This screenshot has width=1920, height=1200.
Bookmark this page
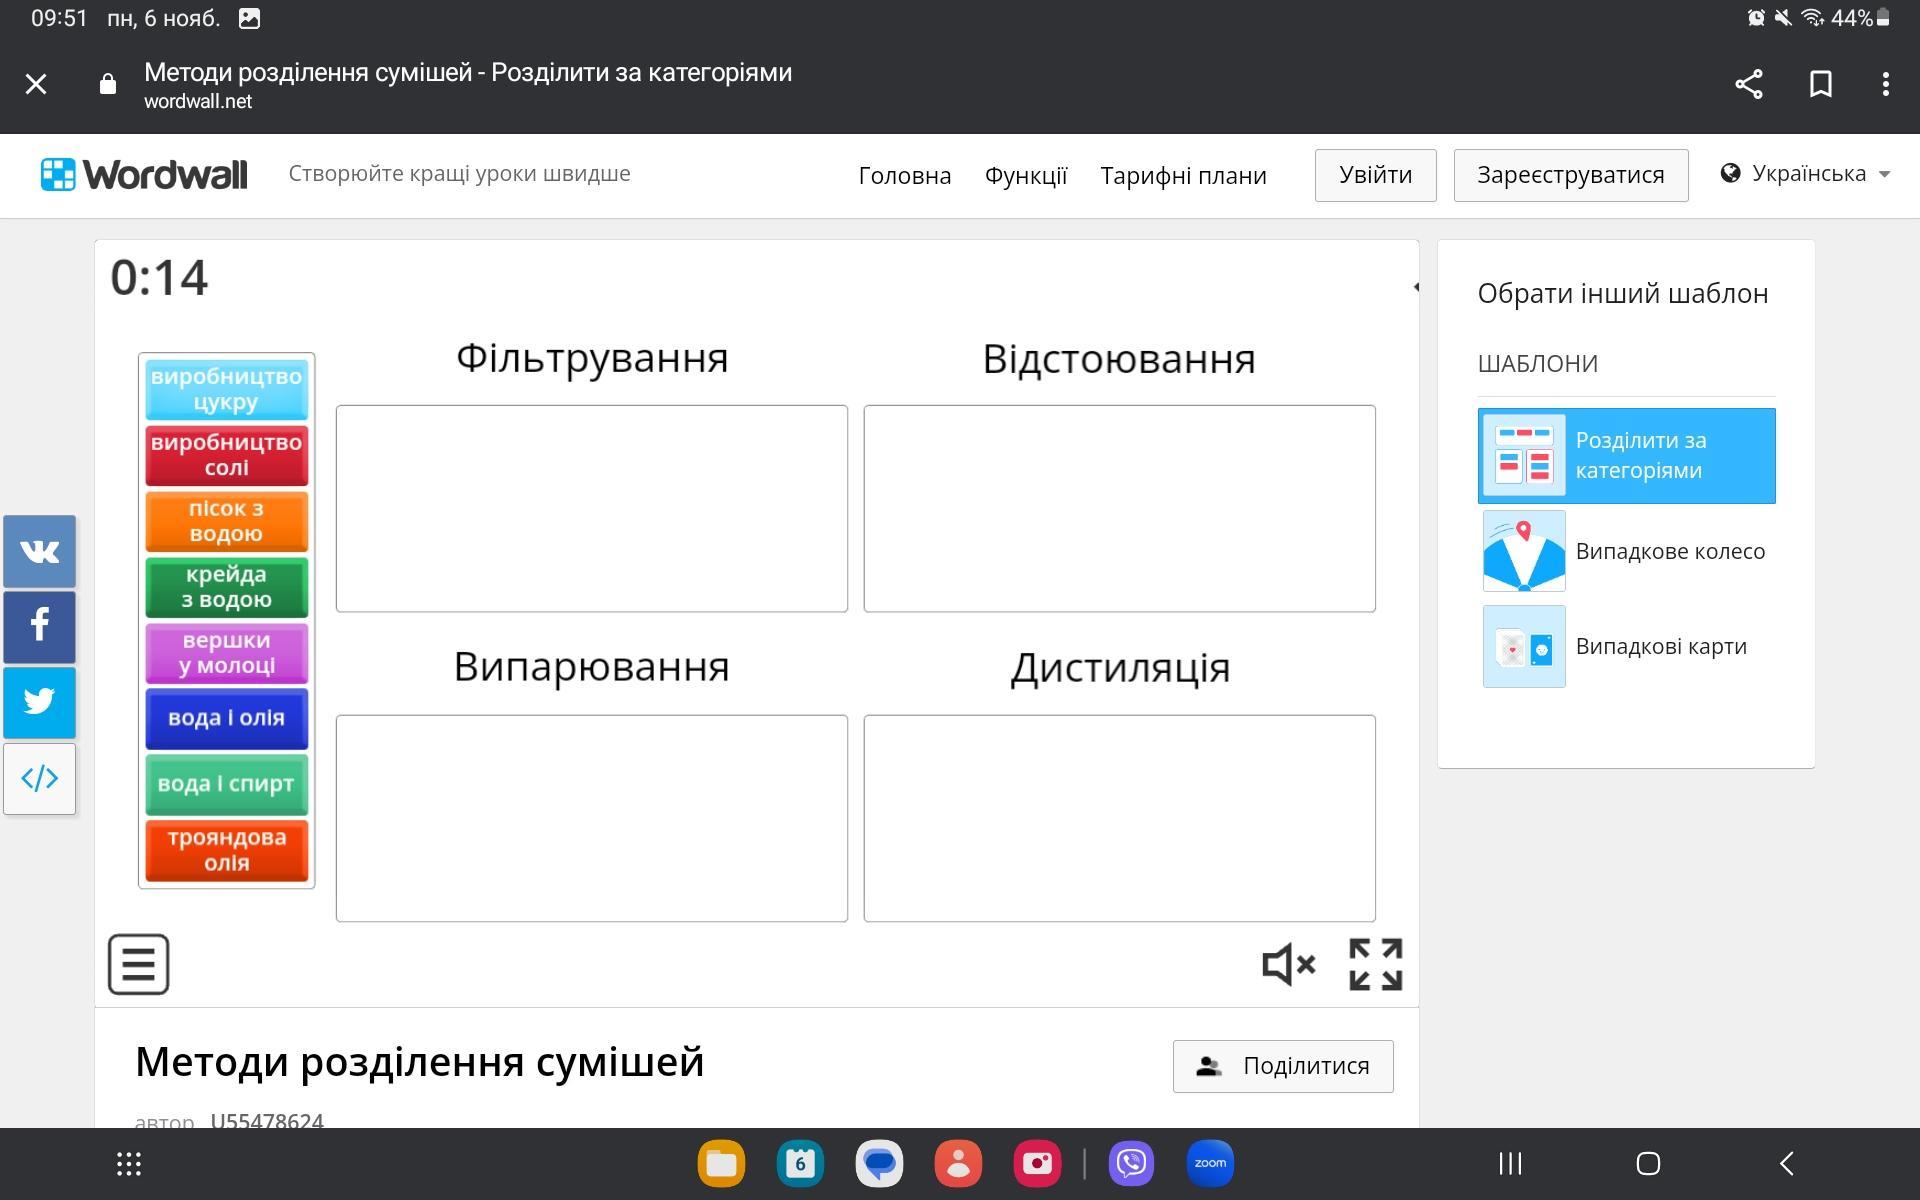tap(1821, 84)
